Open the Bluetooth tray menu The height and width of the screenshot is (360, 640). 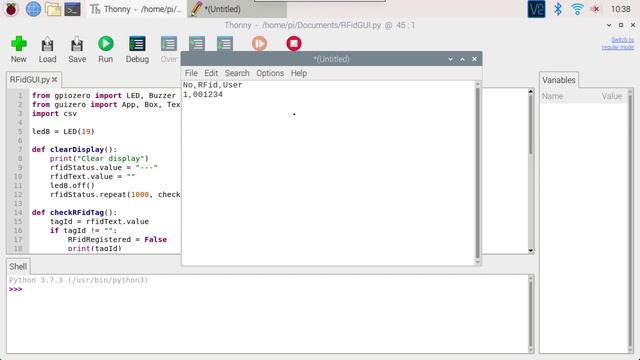[x=558, y=9]
